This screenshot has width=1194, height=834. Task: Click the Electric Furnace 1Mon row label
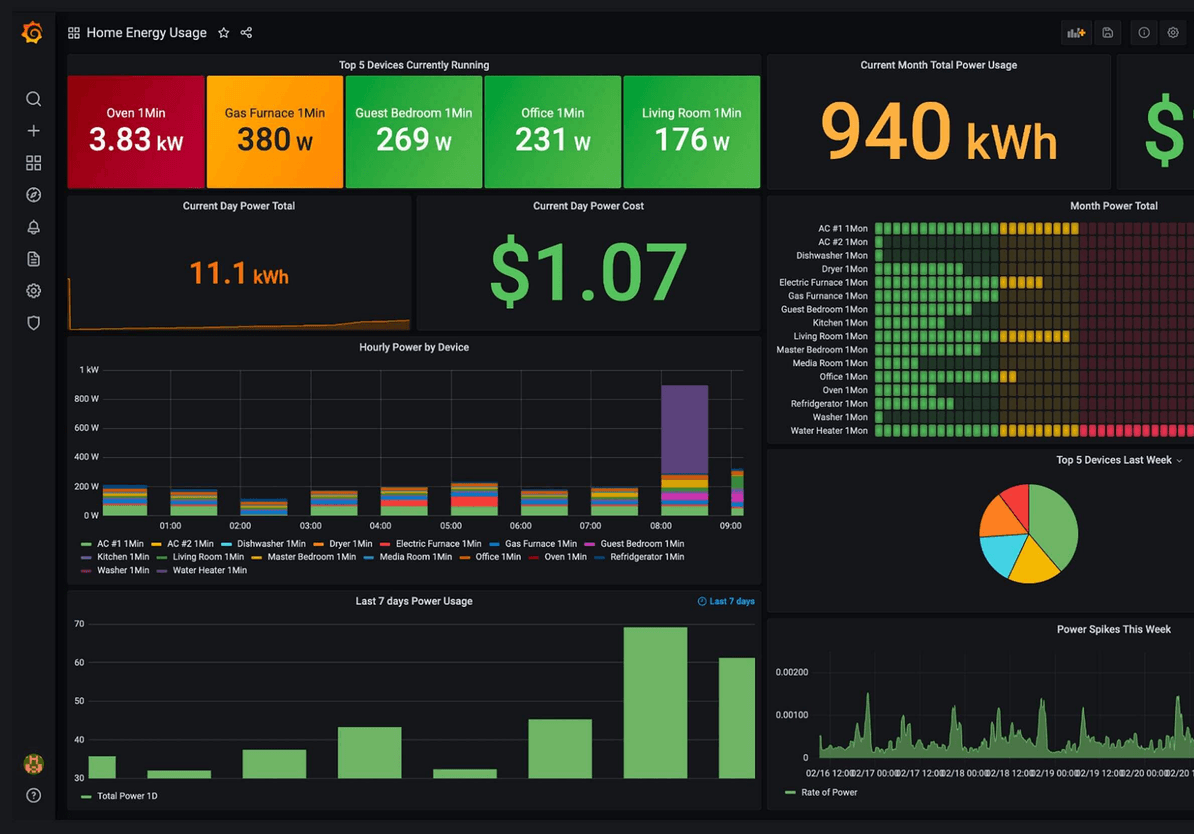point(823,283)
